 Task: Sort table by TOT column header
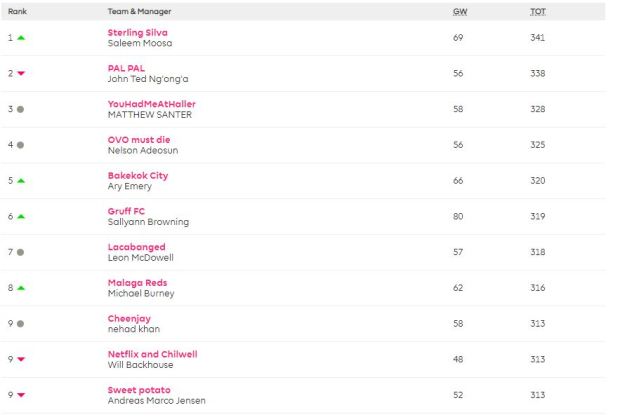click(x=537, y=11)
